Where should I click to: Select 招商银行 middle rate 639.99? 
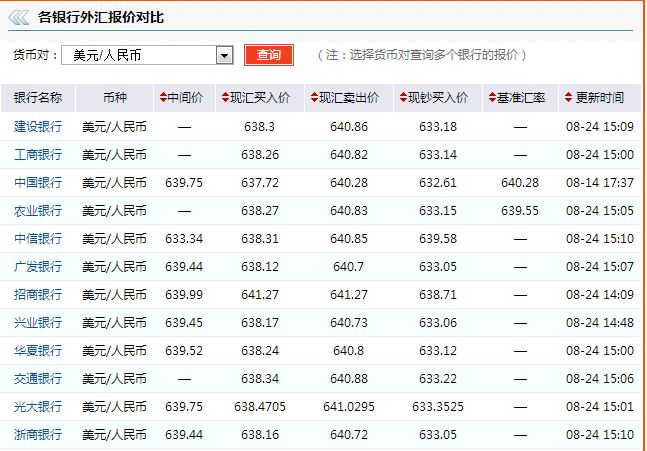pyautogui.click(x=184, y=295)
